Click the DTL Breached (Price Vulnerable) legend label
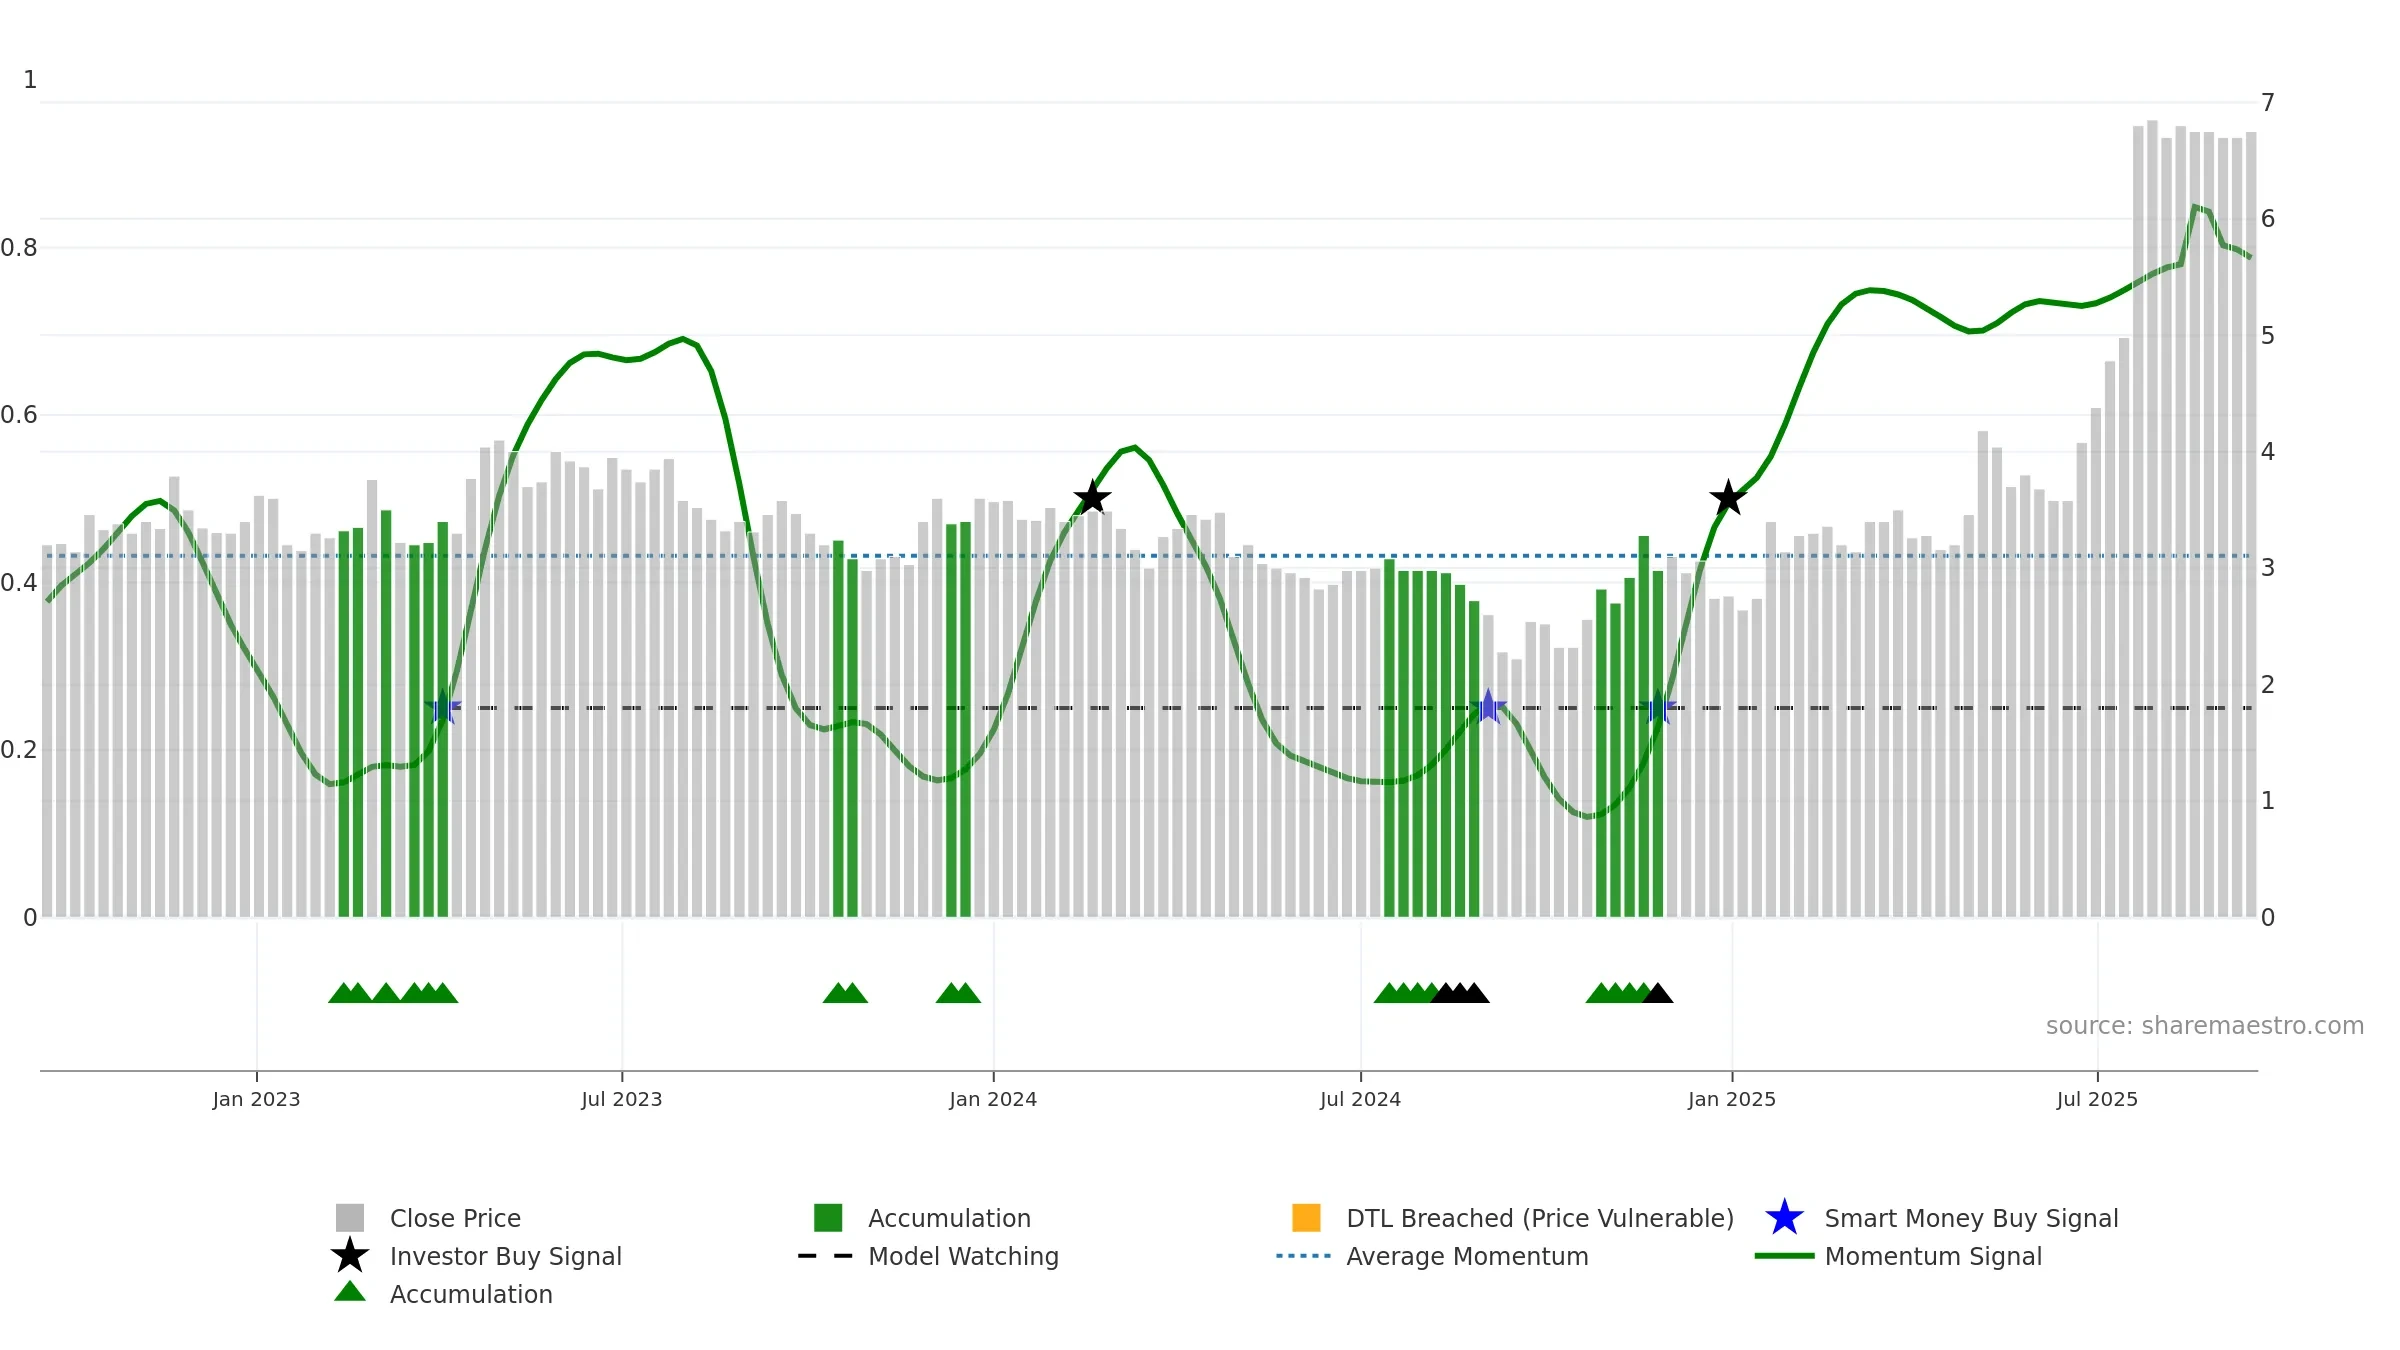The height and width of the screenshot is (1350, 2400). (x=1540, y=1218)
